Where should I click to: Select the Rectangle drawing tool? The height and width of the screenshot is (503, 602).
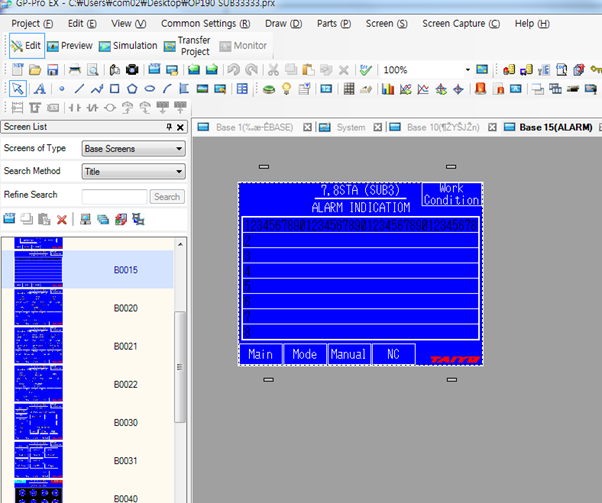114,89
